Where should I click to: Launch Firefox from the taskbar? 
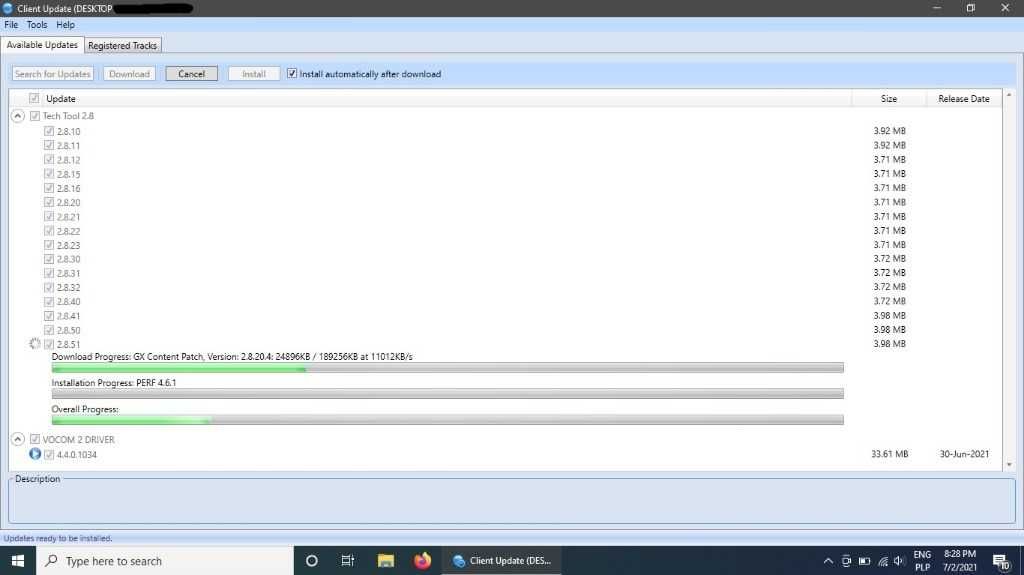(423, 561)
